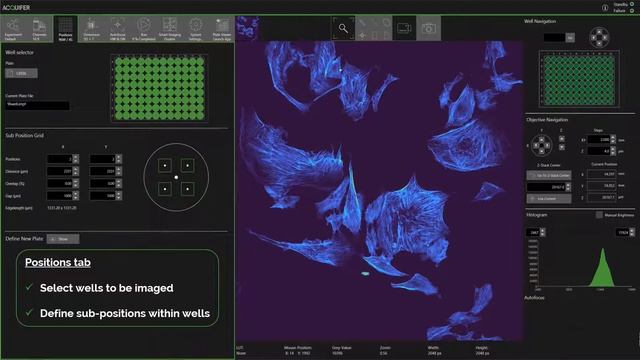Viewport: 640px width, 360px height.
Task: Select a well in Well selector plate grid
Action: [159, 88]
